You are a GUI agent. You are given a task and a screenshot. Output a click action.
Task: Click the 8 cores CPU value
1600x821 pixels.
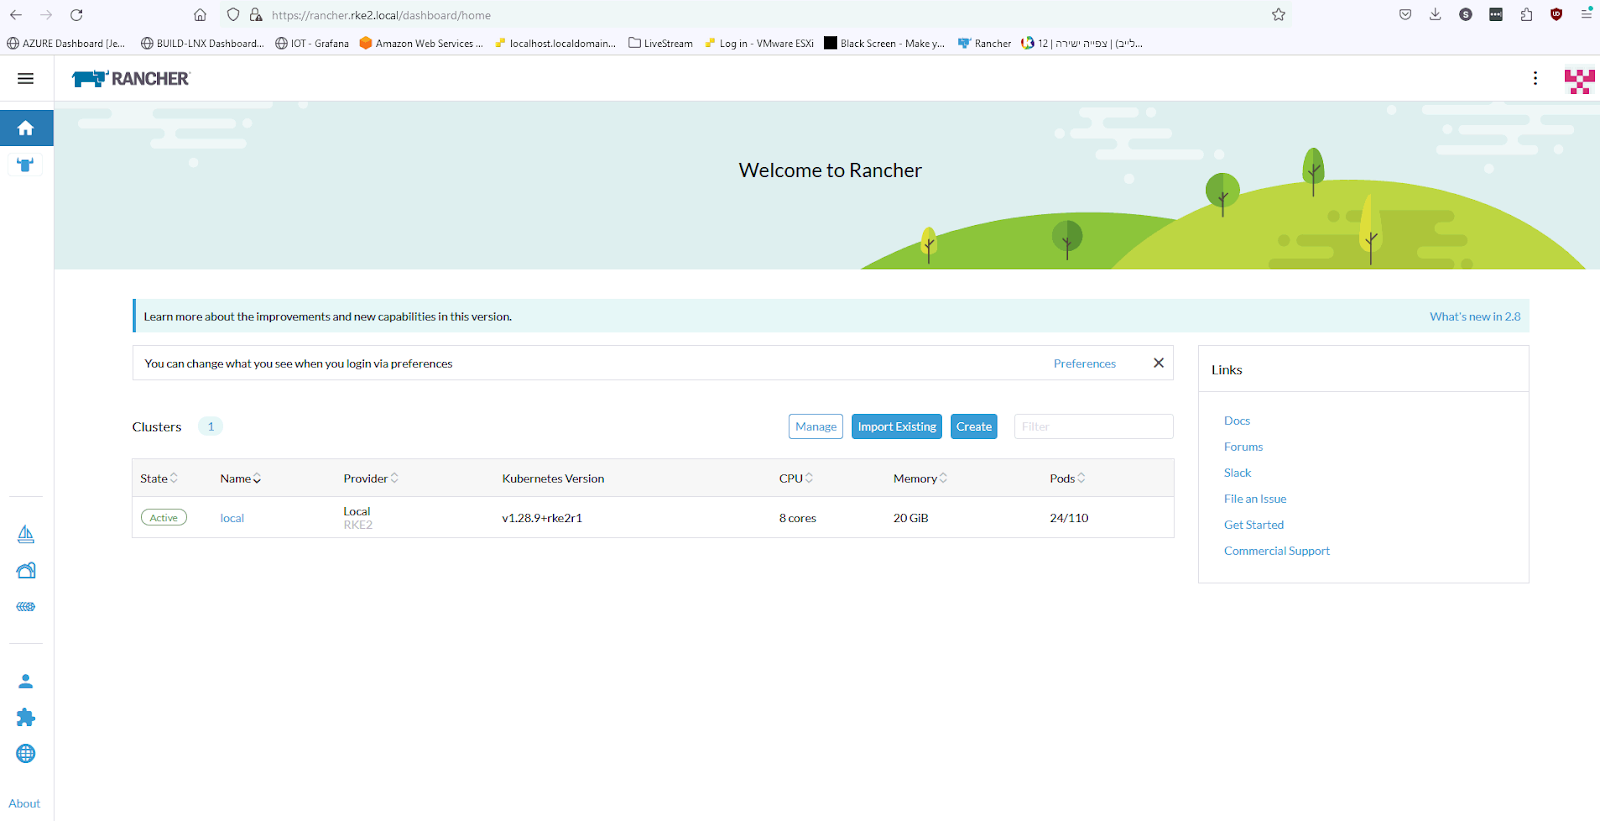797,518
